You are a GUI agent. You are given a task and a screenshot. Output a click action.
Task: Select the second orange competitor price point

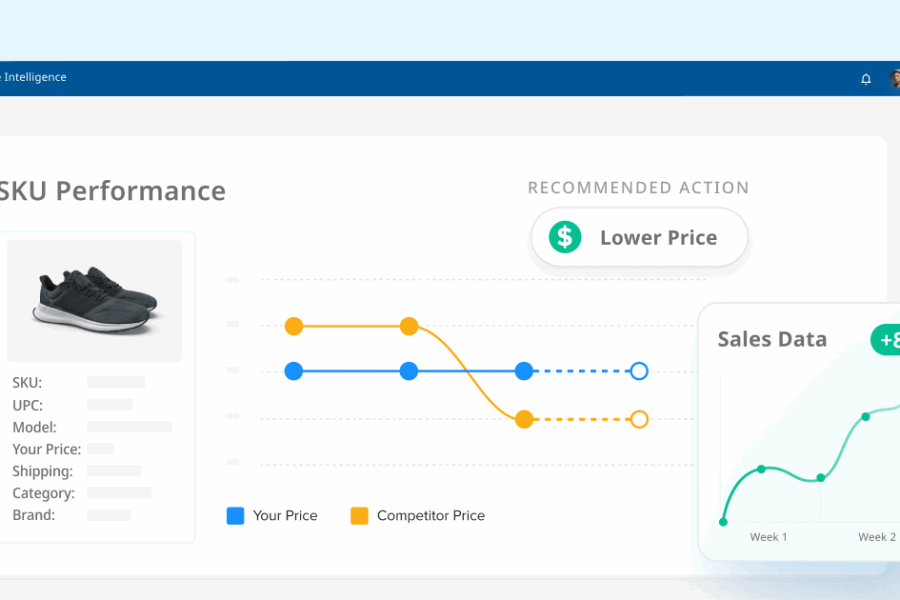tap(409, 326)
